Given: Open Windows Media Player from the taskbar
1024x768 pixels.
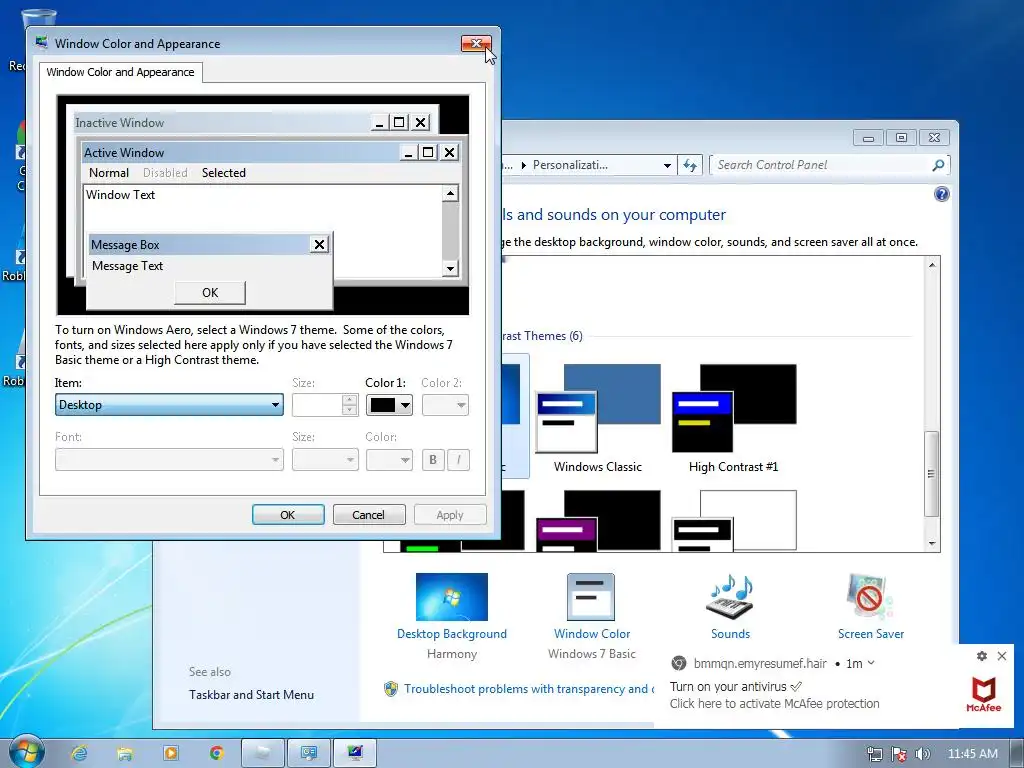Looking at the screenshot, I should coord(170,753).
